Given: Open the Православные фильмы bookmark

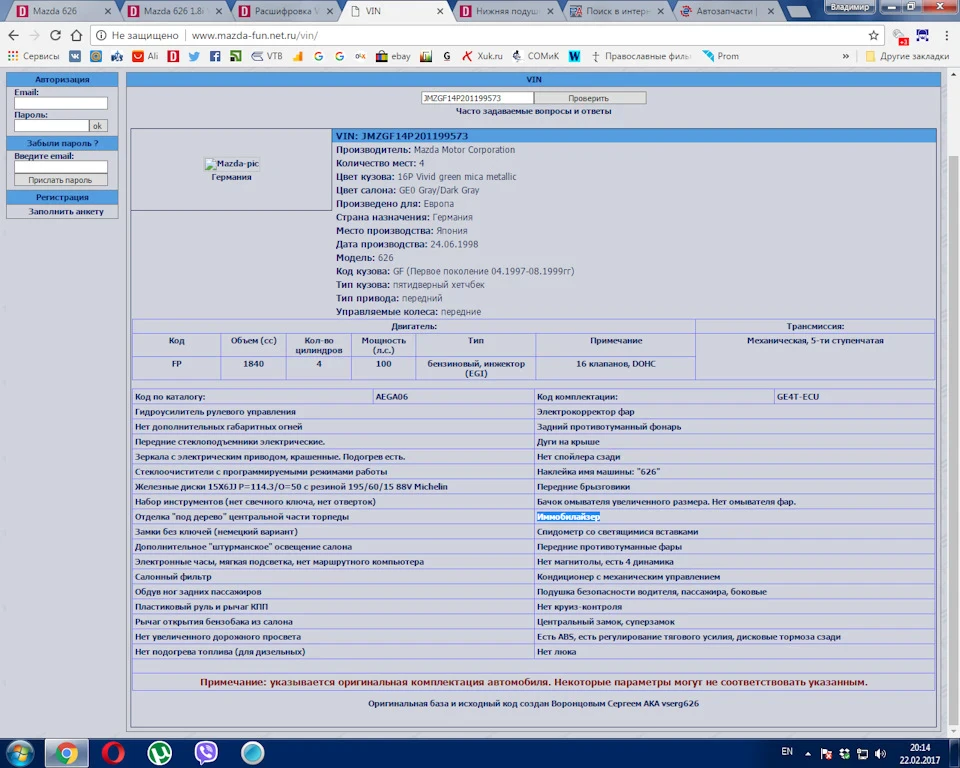Looking at the screenshot, I should (x=642, y=56).
